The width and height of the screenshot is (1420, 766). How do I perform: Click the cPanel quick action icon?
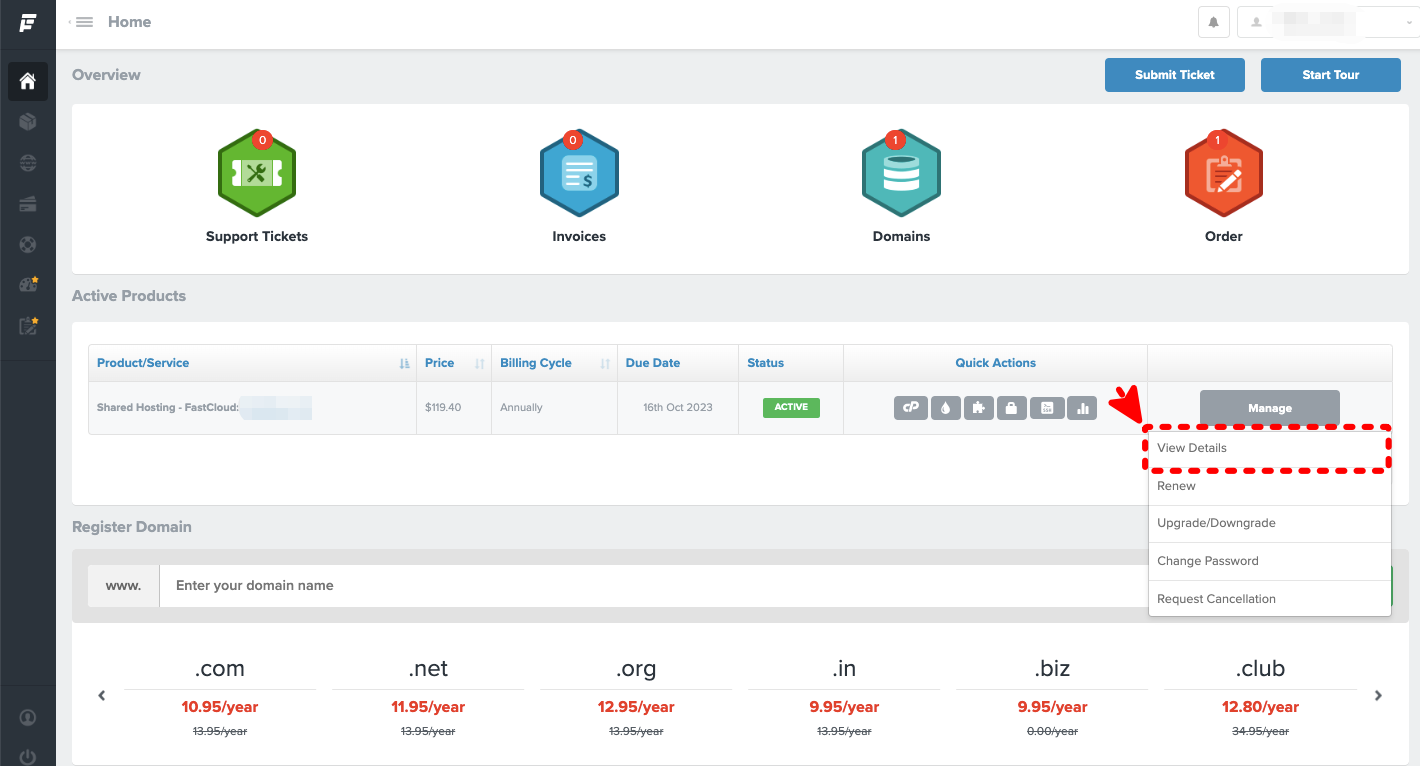(910, 408)
